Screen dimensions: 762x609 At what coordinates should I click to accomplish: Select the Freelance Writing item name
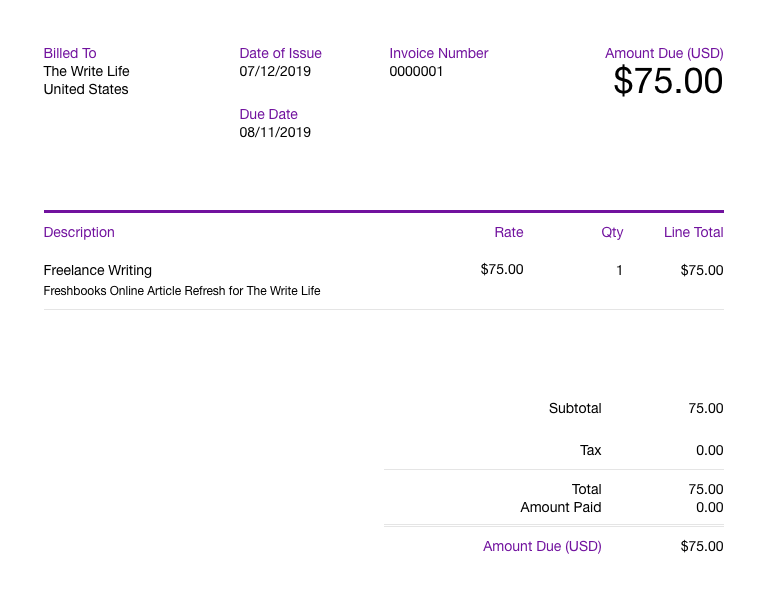click(98, 270)
